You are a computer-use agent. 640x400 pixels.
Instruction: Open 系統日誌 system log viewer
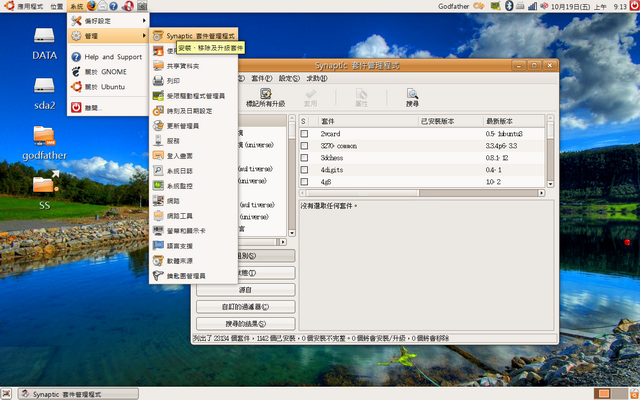[193, 171]
